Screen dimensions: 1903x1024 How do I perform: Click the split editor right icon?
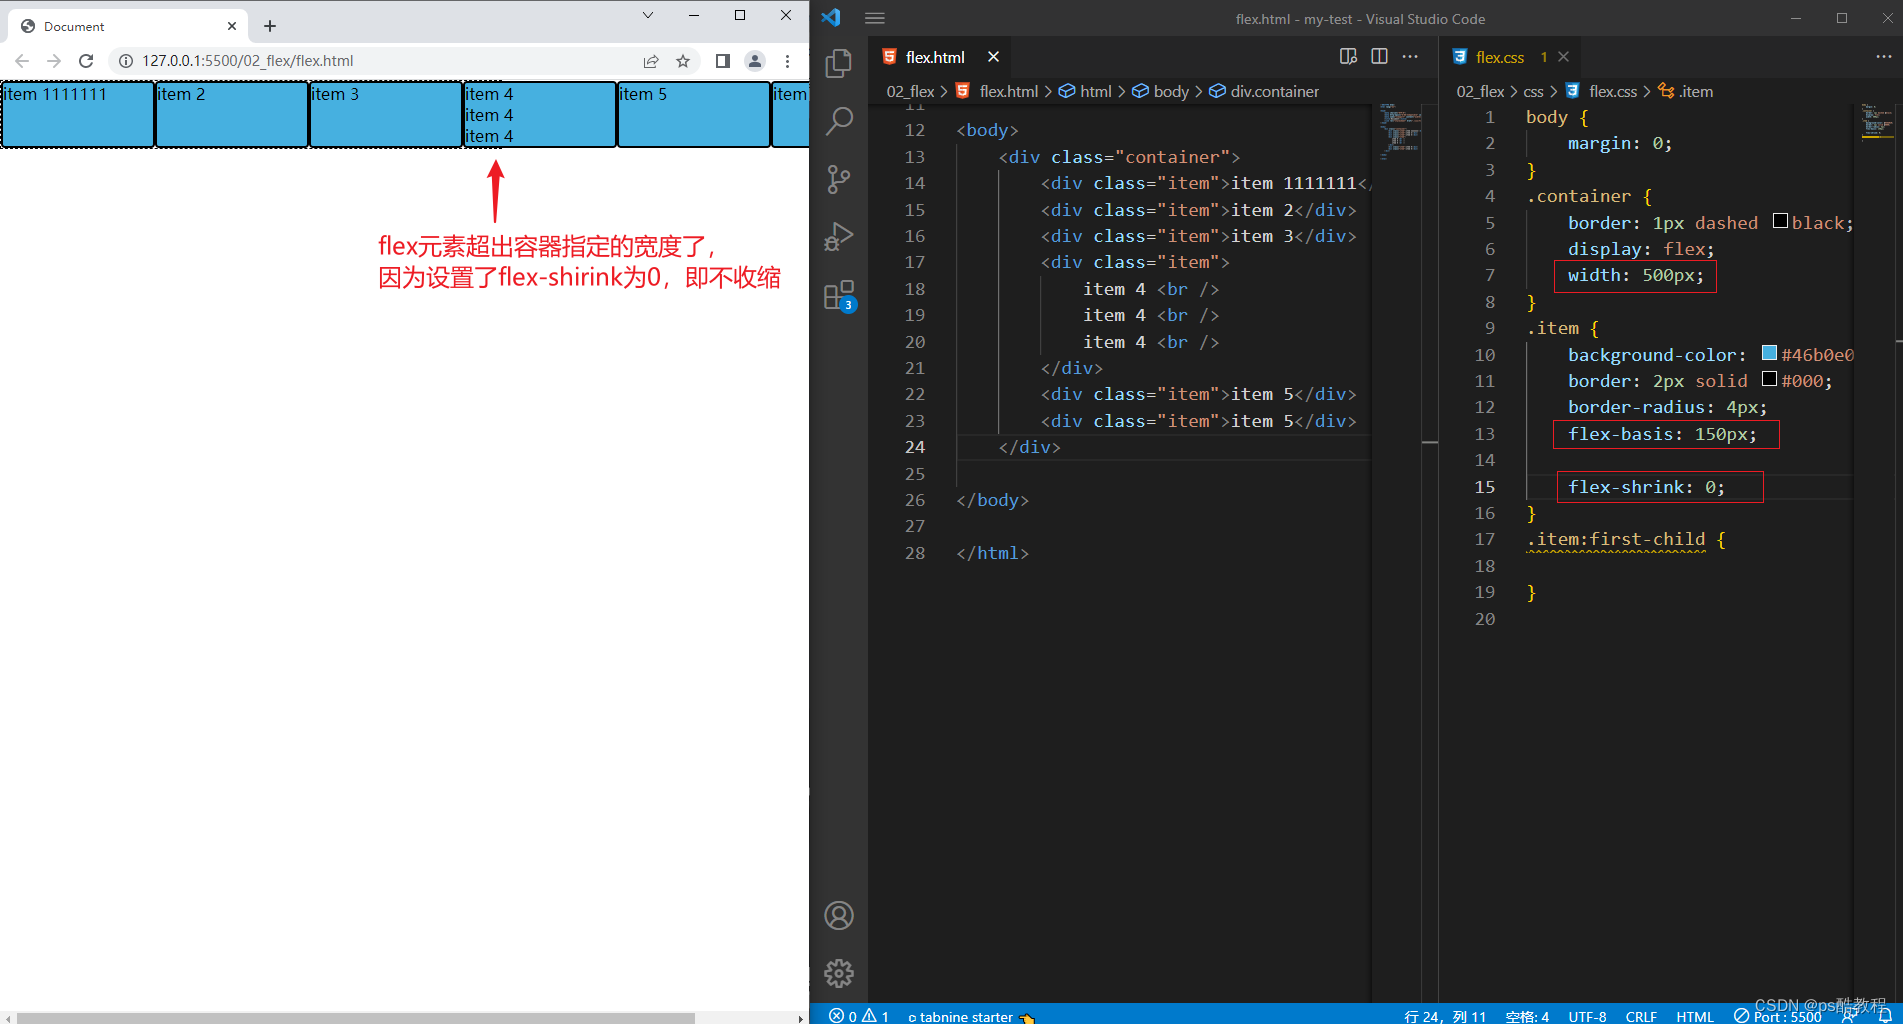(1379, 56)
